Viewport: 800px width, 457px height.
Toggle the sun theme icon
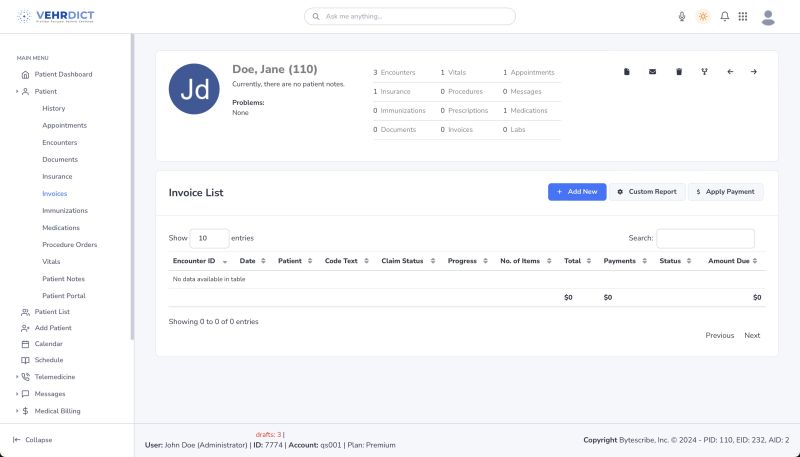tap(703, 16)
